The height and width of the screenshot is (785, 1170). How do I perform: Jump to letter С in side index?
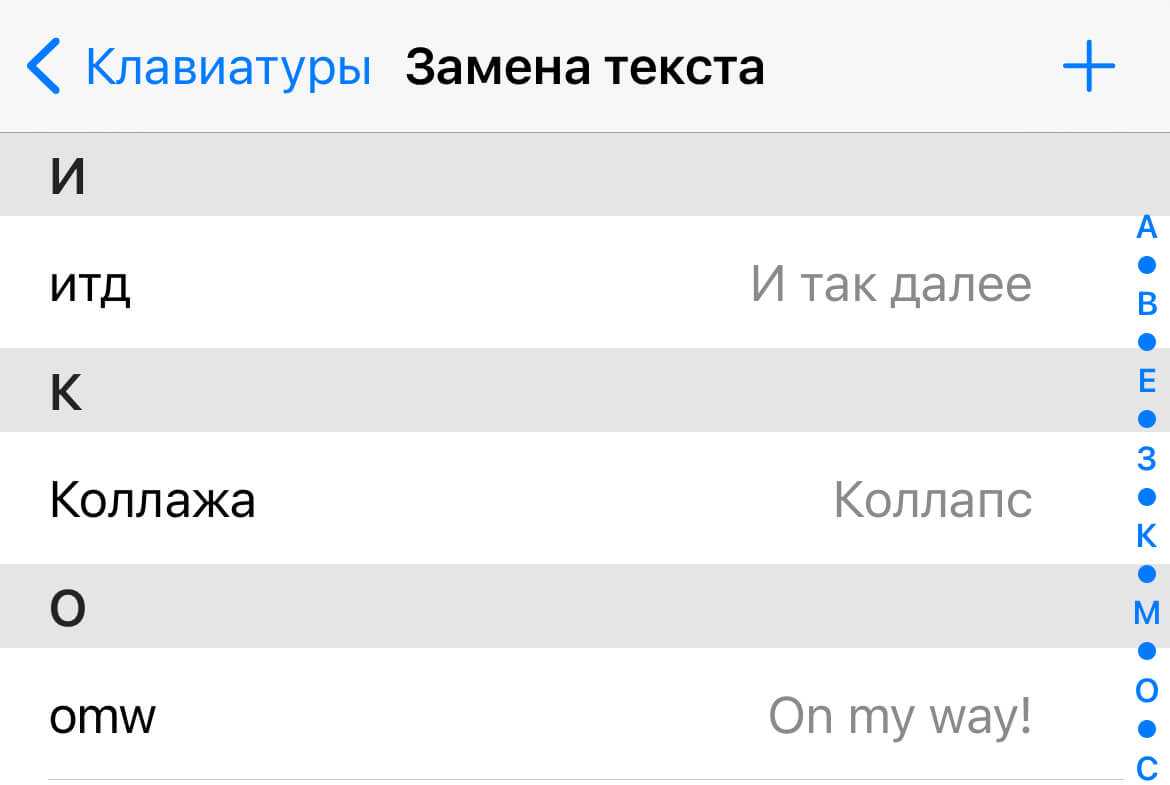coord(1147,768)
